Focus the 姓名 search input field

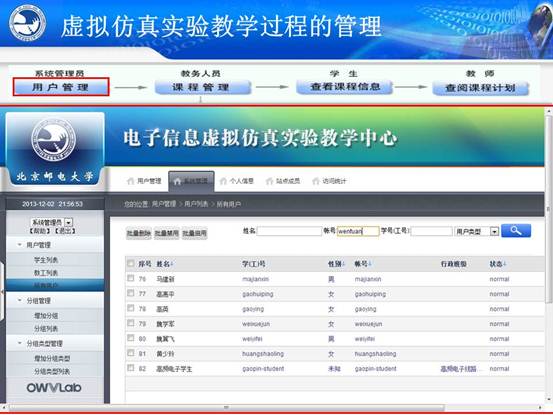point(289,231)
